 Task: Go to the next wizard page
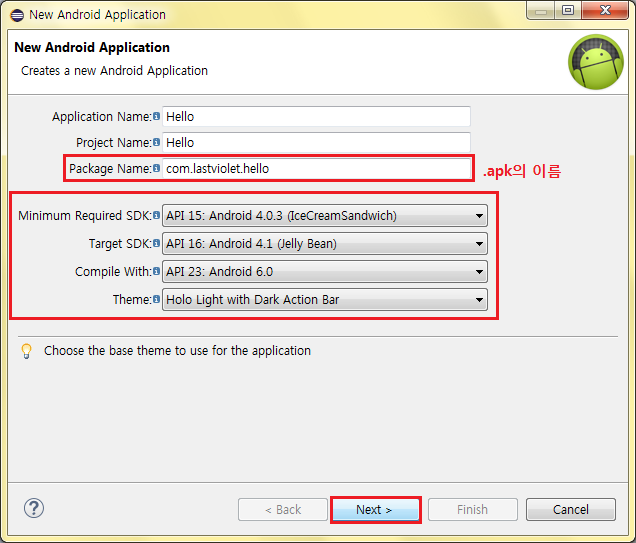coord(376,509)
